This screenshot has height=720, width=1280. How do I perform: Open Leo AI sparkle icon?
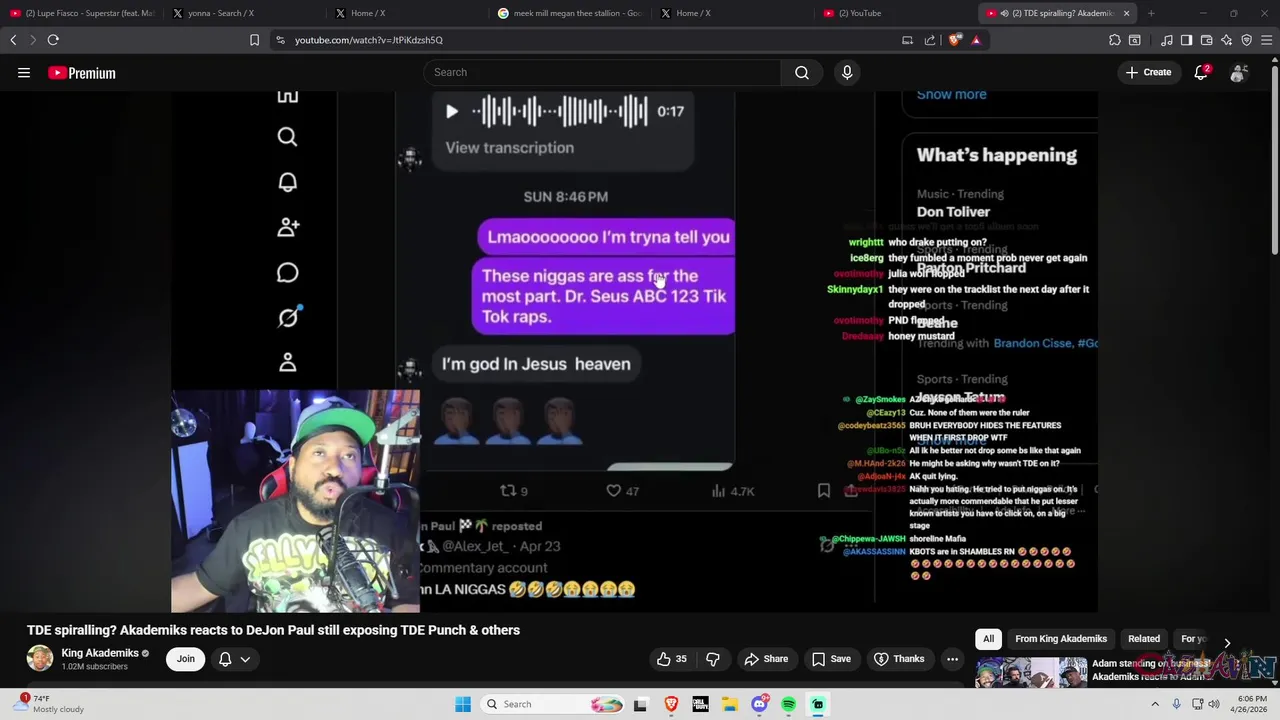[1226, 40]
